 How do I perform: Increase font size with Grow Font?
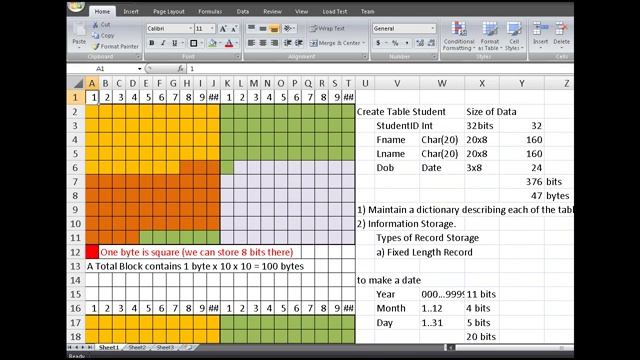(x=223, y=29)
